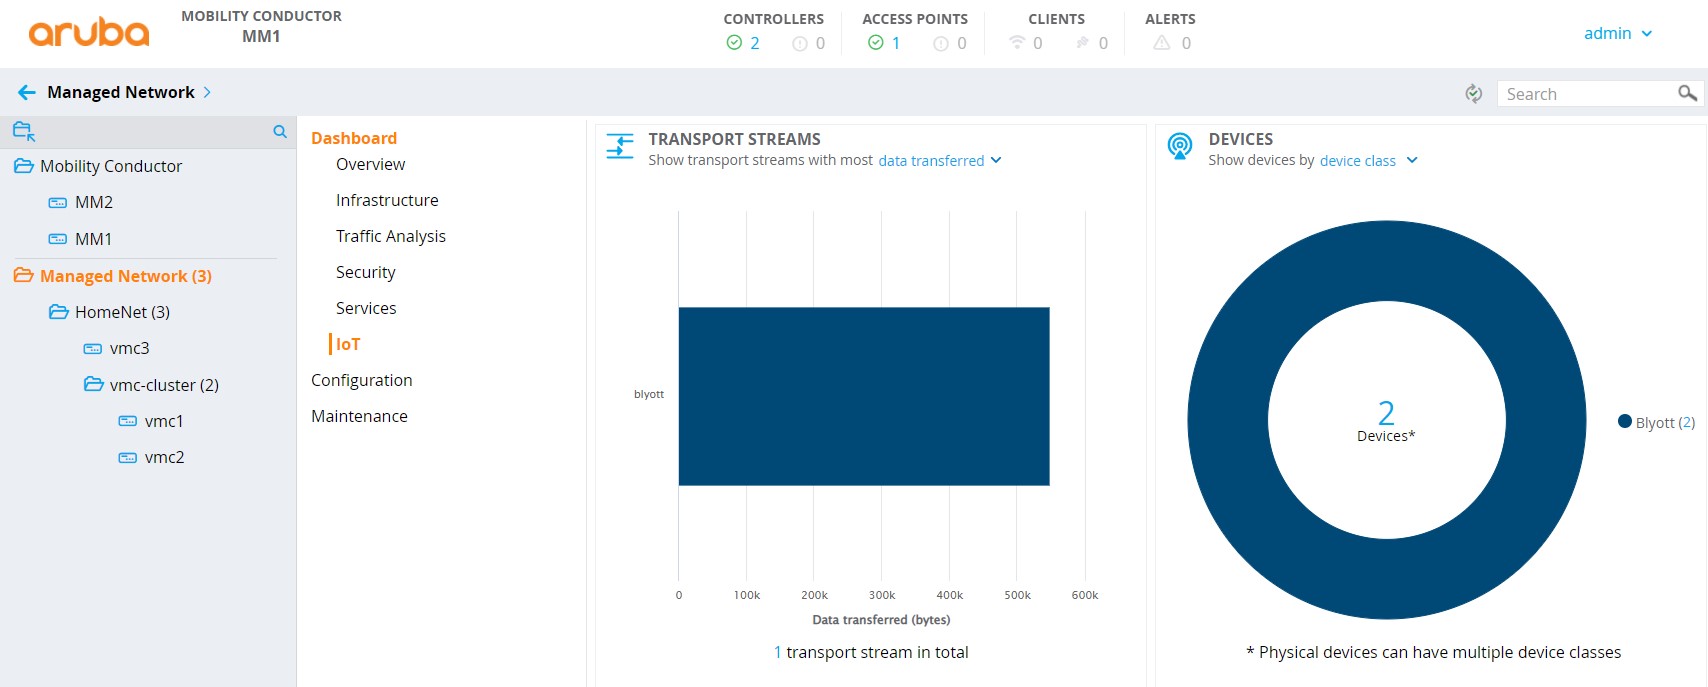This screenshot has width=1708, height=687.
Task: Open the Configuration menu
Action: coord(362,380)
